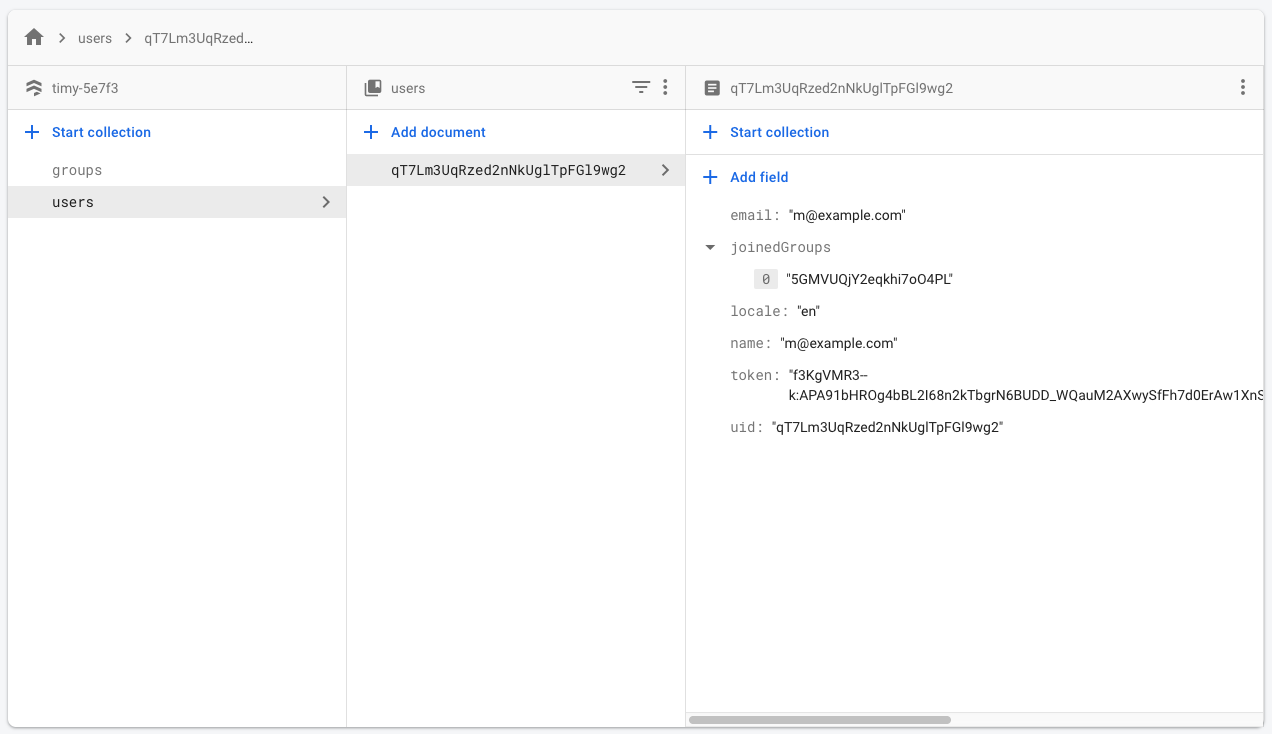This screenshot has width=1272, height=734.
Task: Open the document three-dot options menu
Action: (1242, 88)
